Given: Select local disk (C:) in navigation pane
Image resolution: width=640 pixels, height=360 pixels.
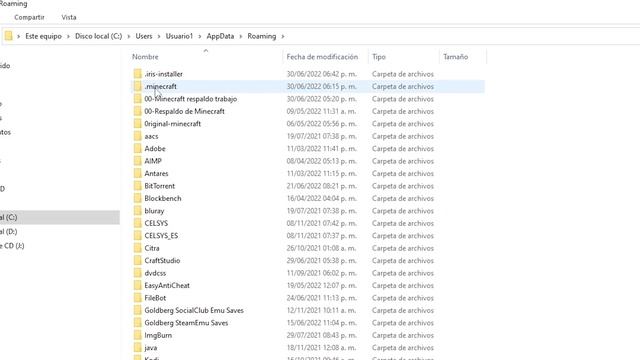Looking at the screenshot, I should point(60,217).
